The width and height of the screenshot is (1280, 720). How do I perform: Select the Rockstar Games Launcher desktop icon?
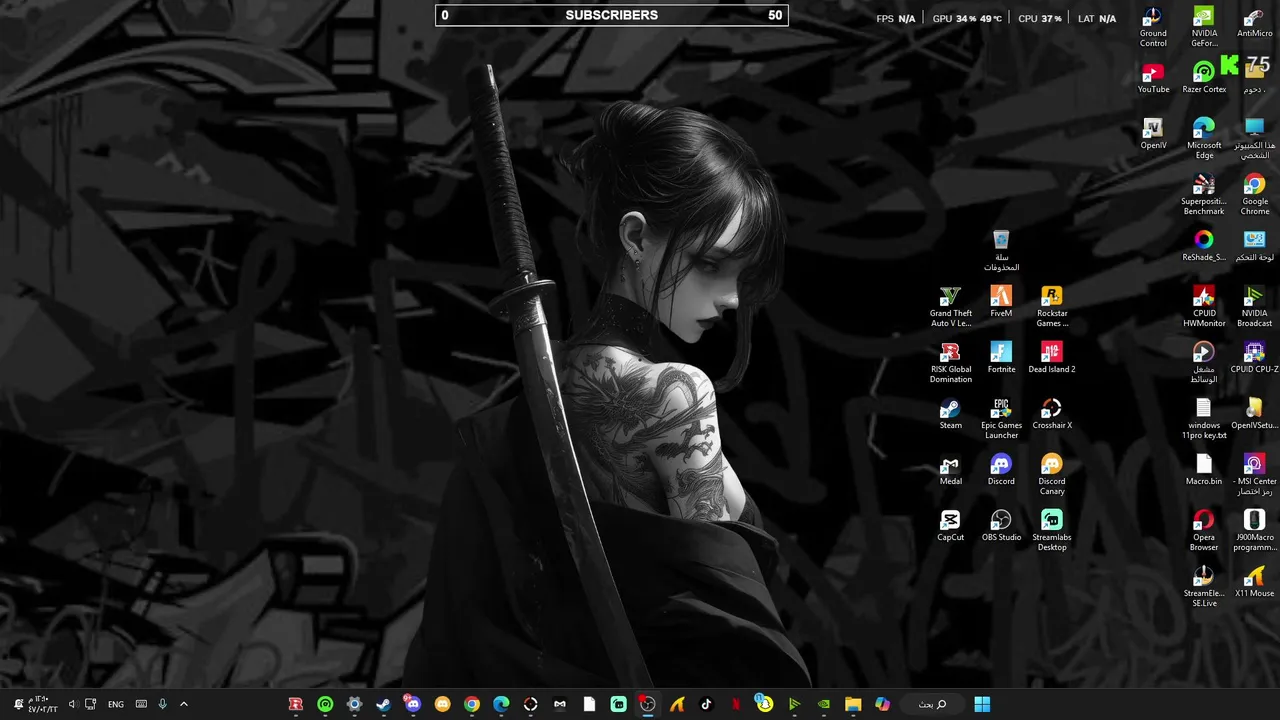(1051, 307)
